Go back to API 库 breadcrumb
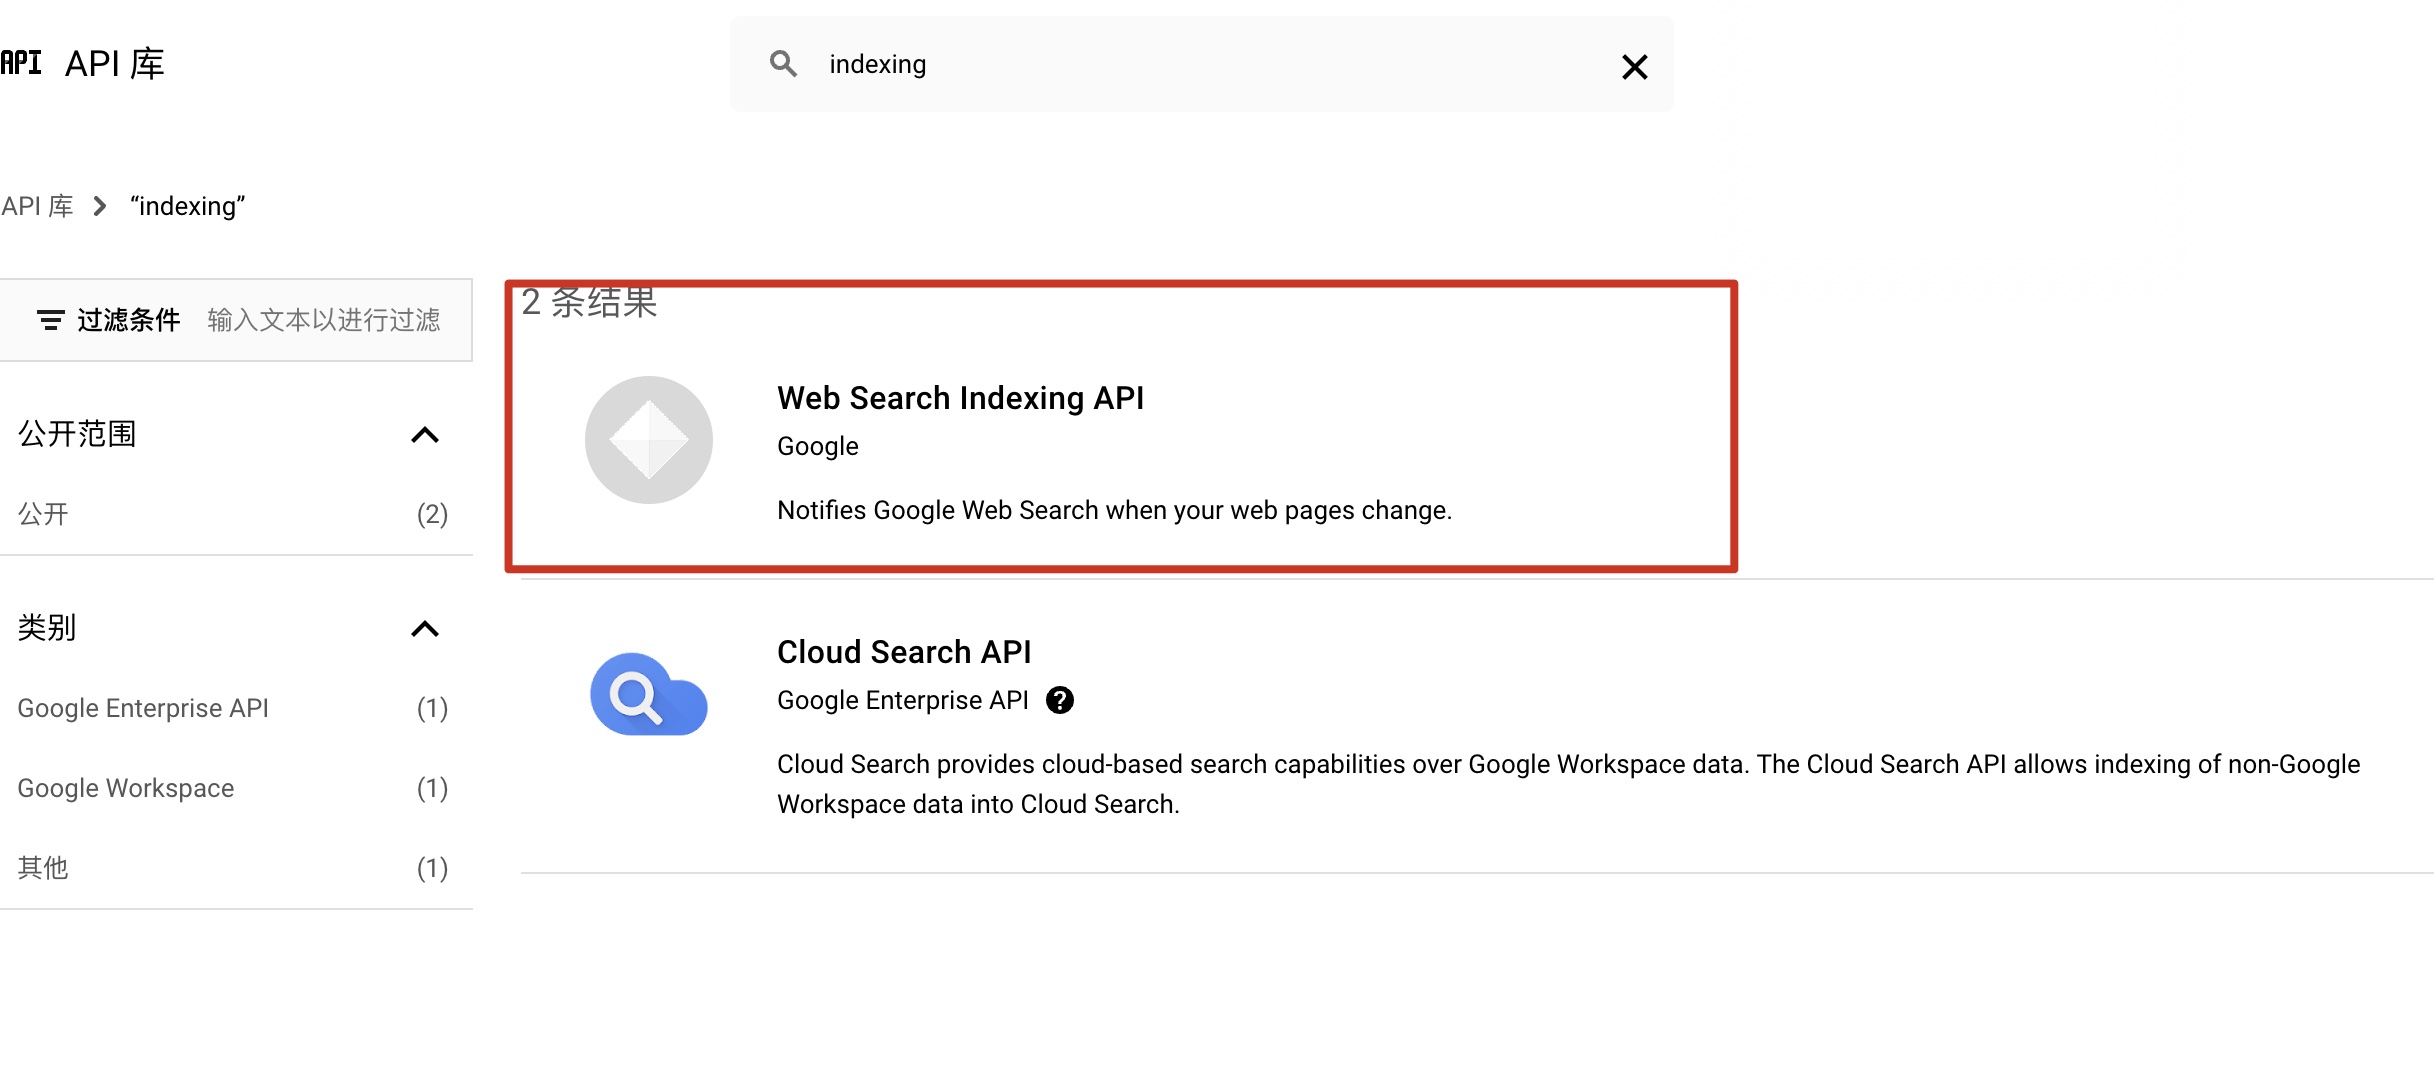This screenshot has width=2434, height=1066. 37,206
